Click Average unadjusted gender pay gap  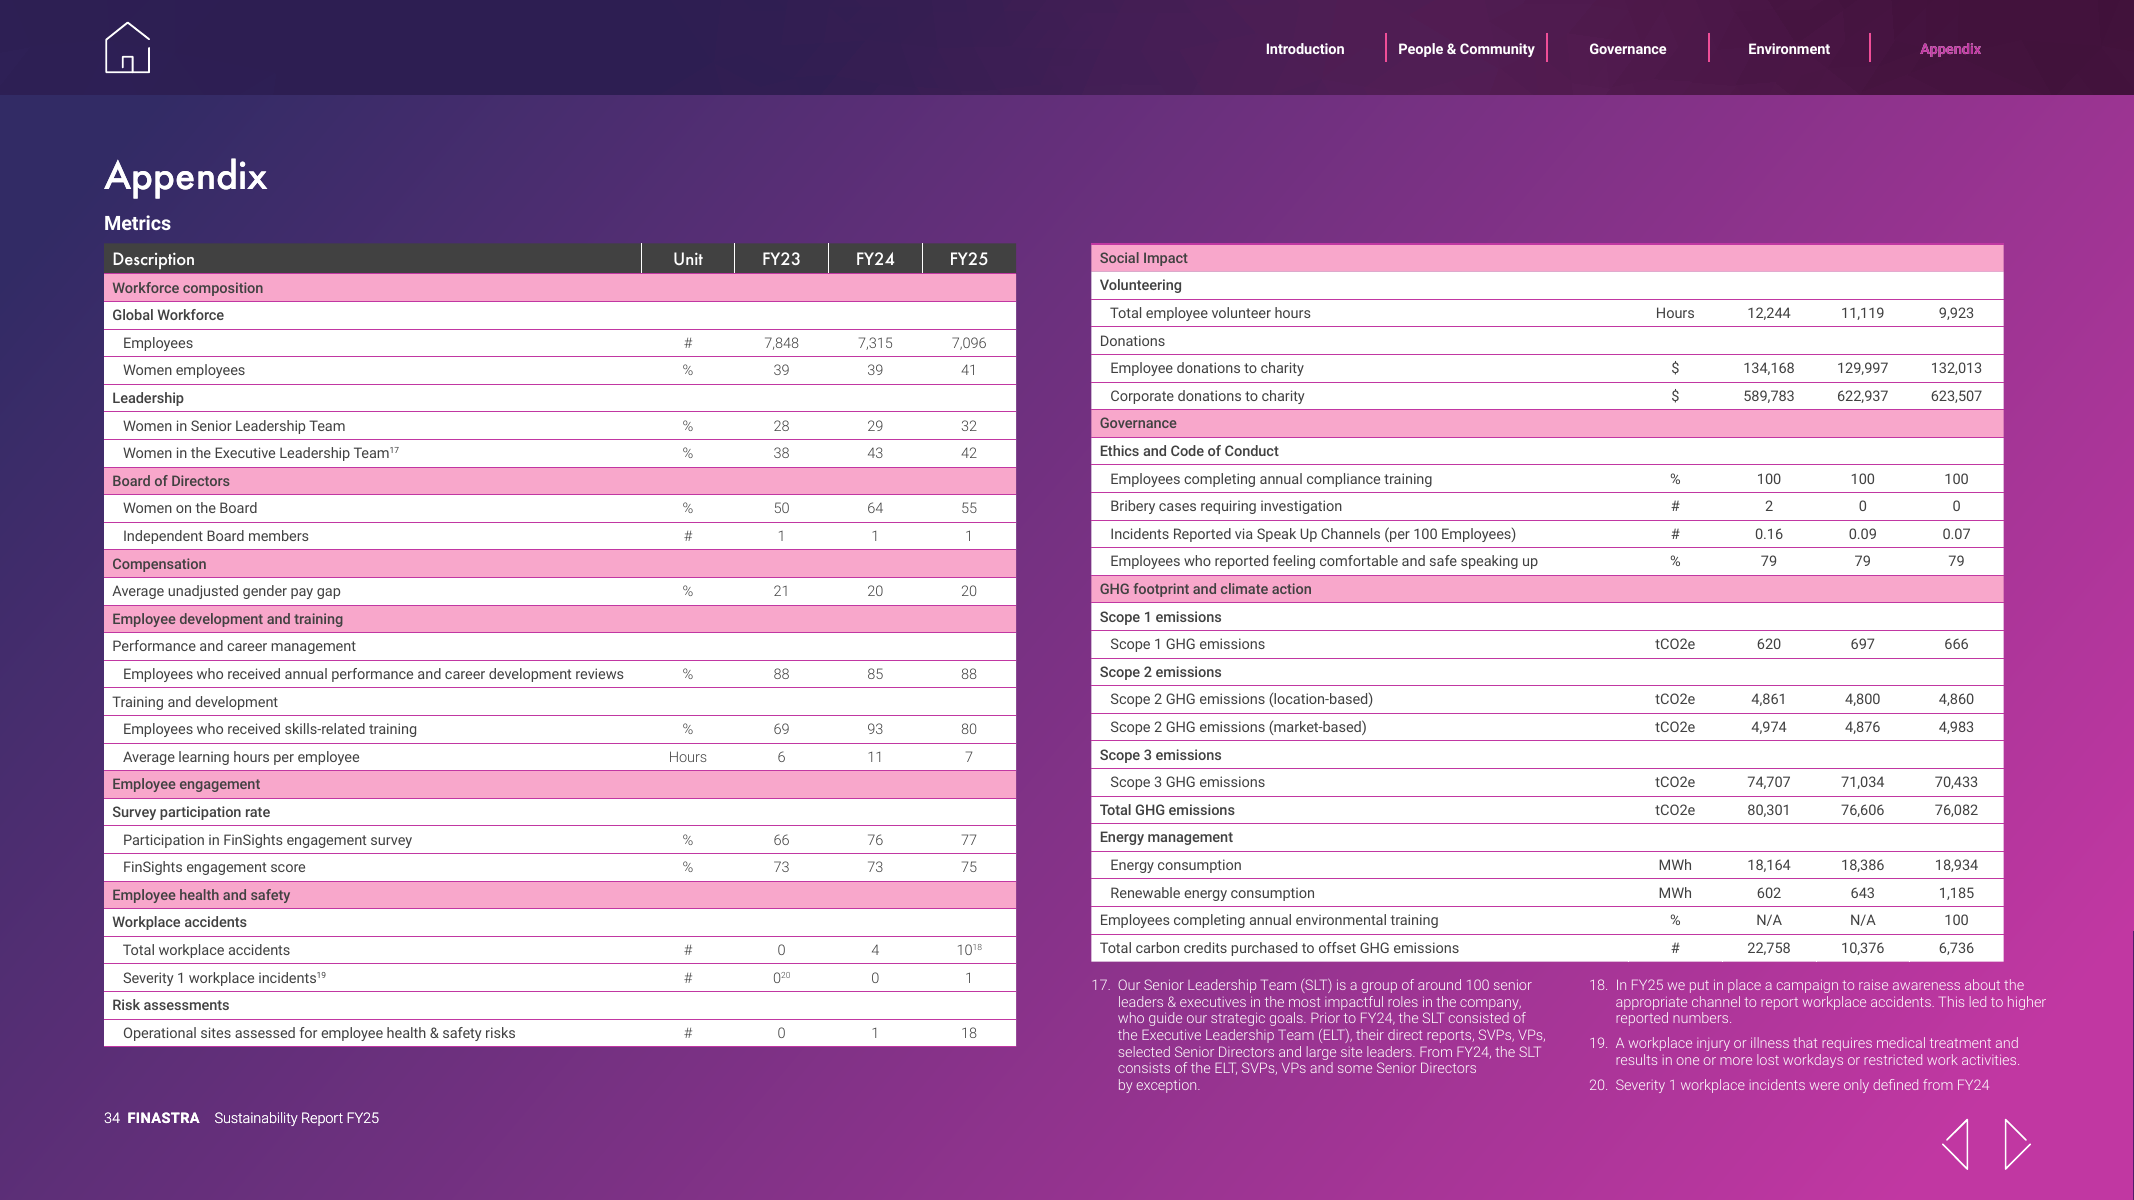(x=226, y=591)
